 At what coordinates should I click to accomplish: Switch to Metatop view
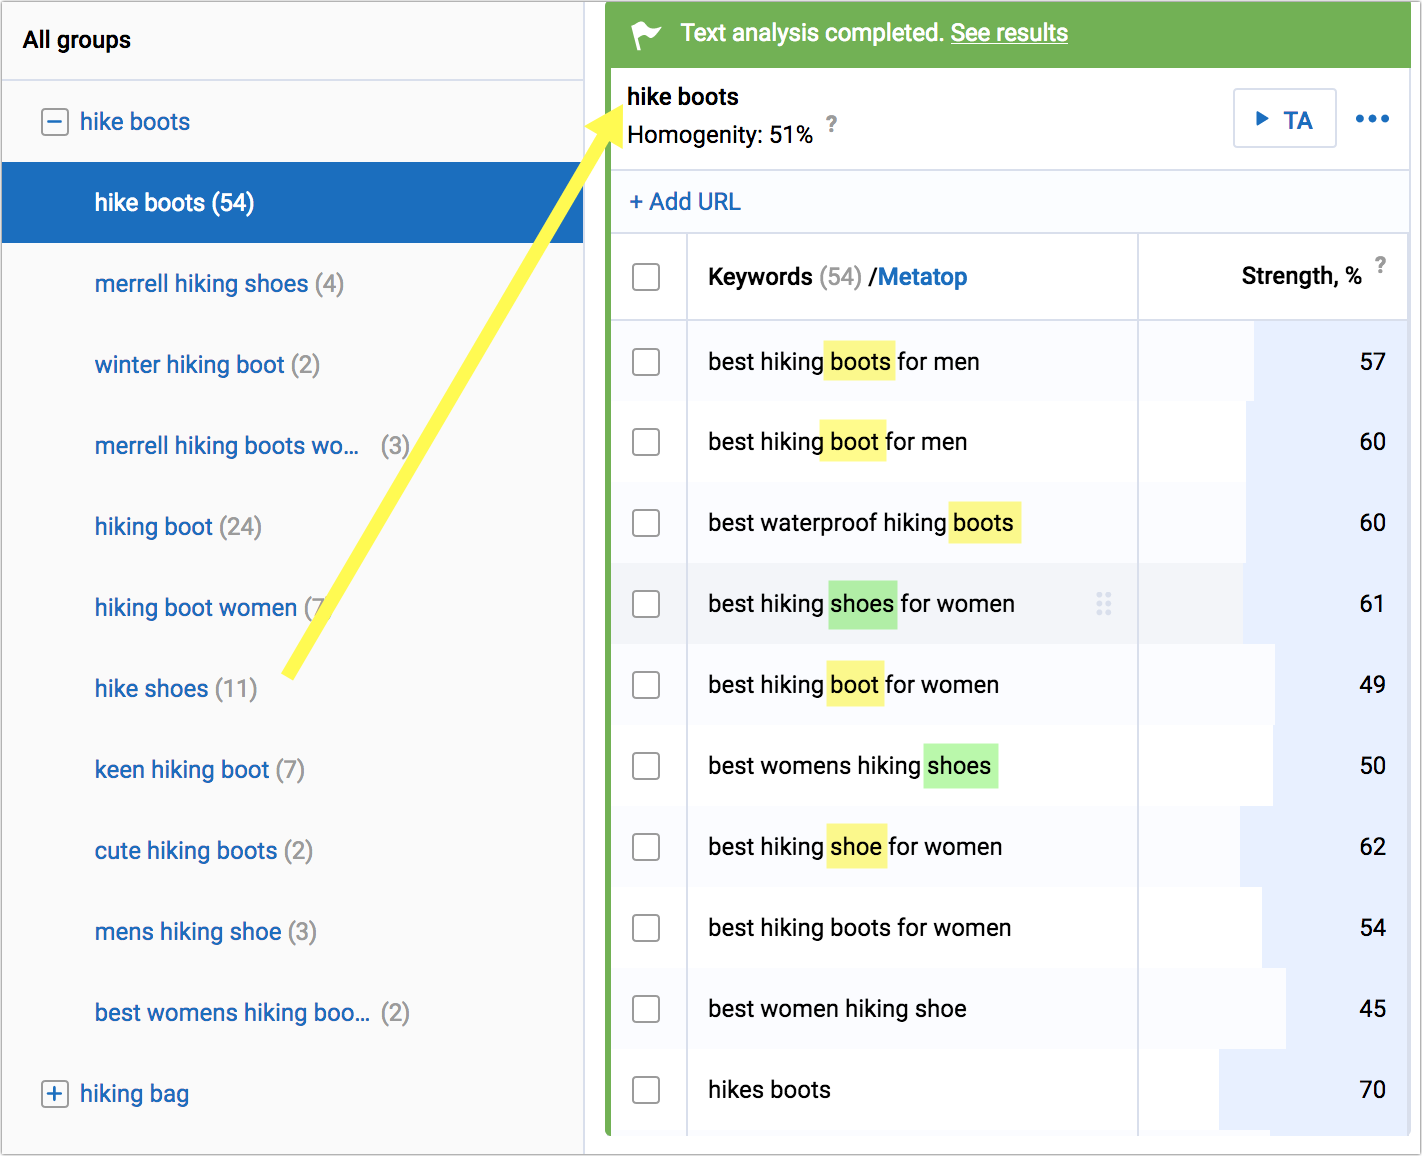click(922, 277)
